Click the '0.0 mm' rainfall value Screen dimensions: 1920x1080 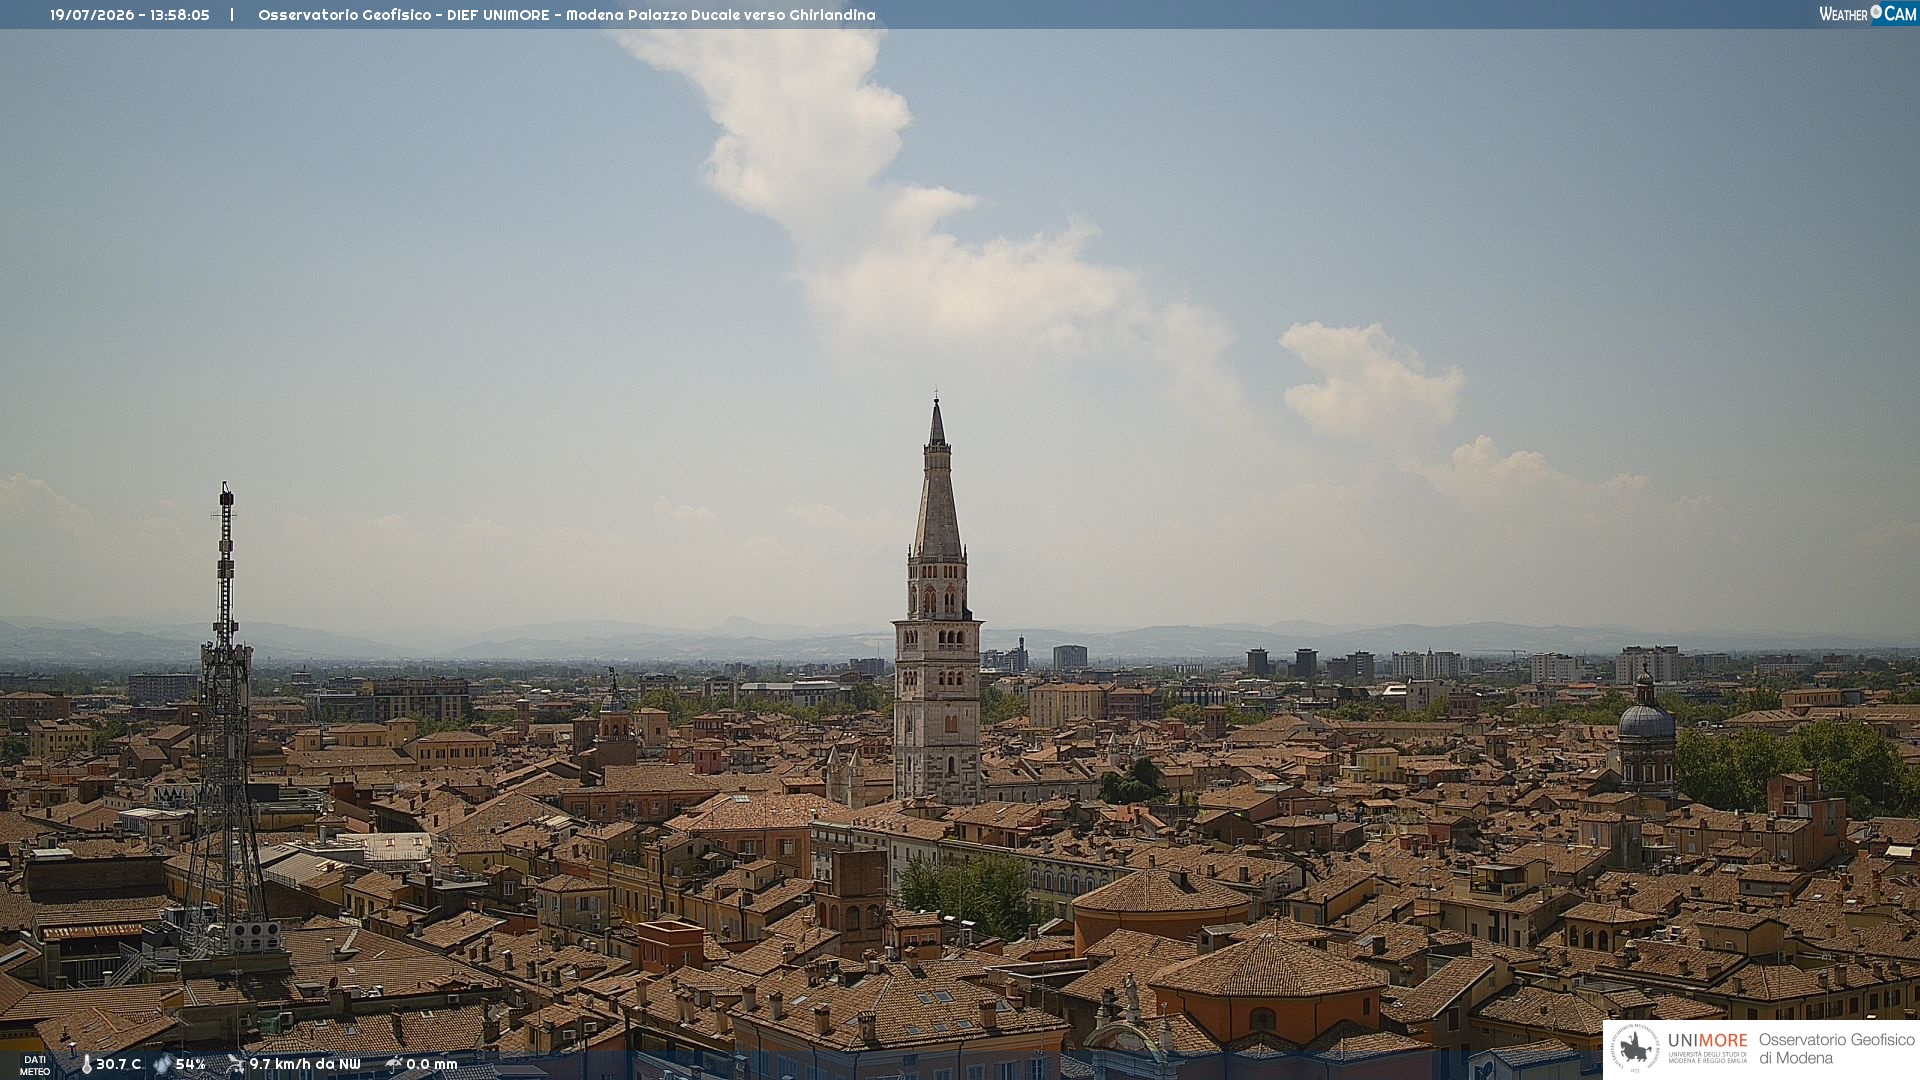click(x=432, y=1064)
